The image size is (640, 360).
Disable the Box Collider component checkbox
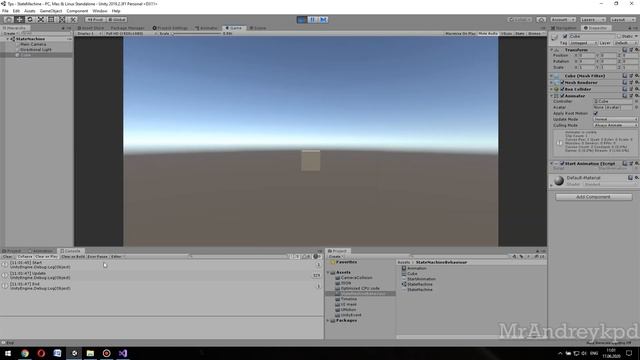(x=562, y=89)
